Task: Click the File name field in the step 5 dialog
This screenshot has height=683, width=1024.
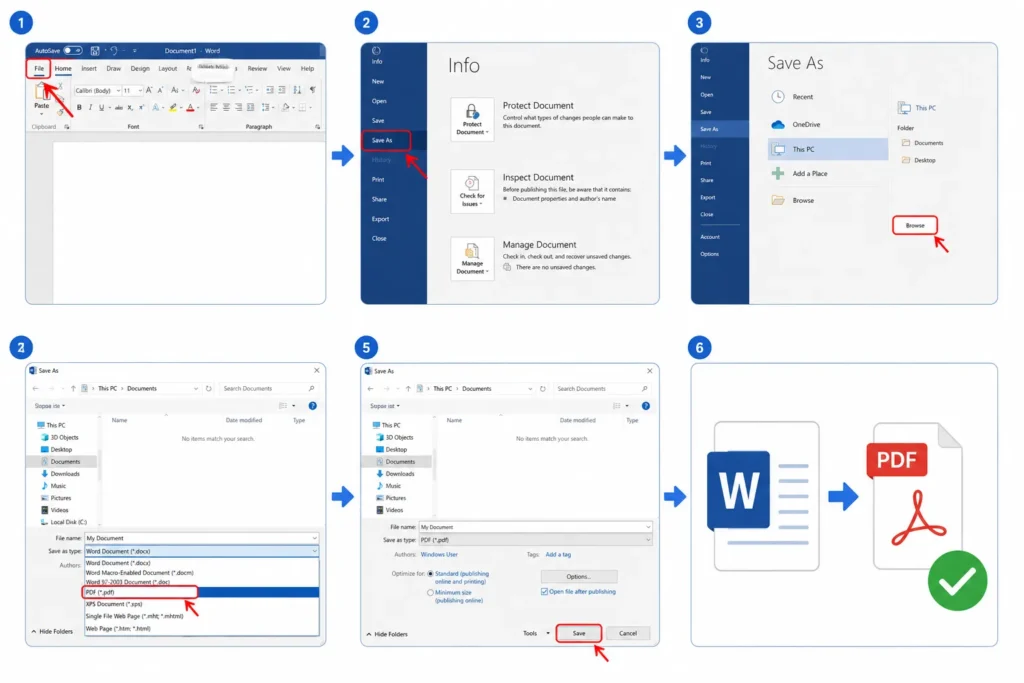Action: click(x=535, y=527)
